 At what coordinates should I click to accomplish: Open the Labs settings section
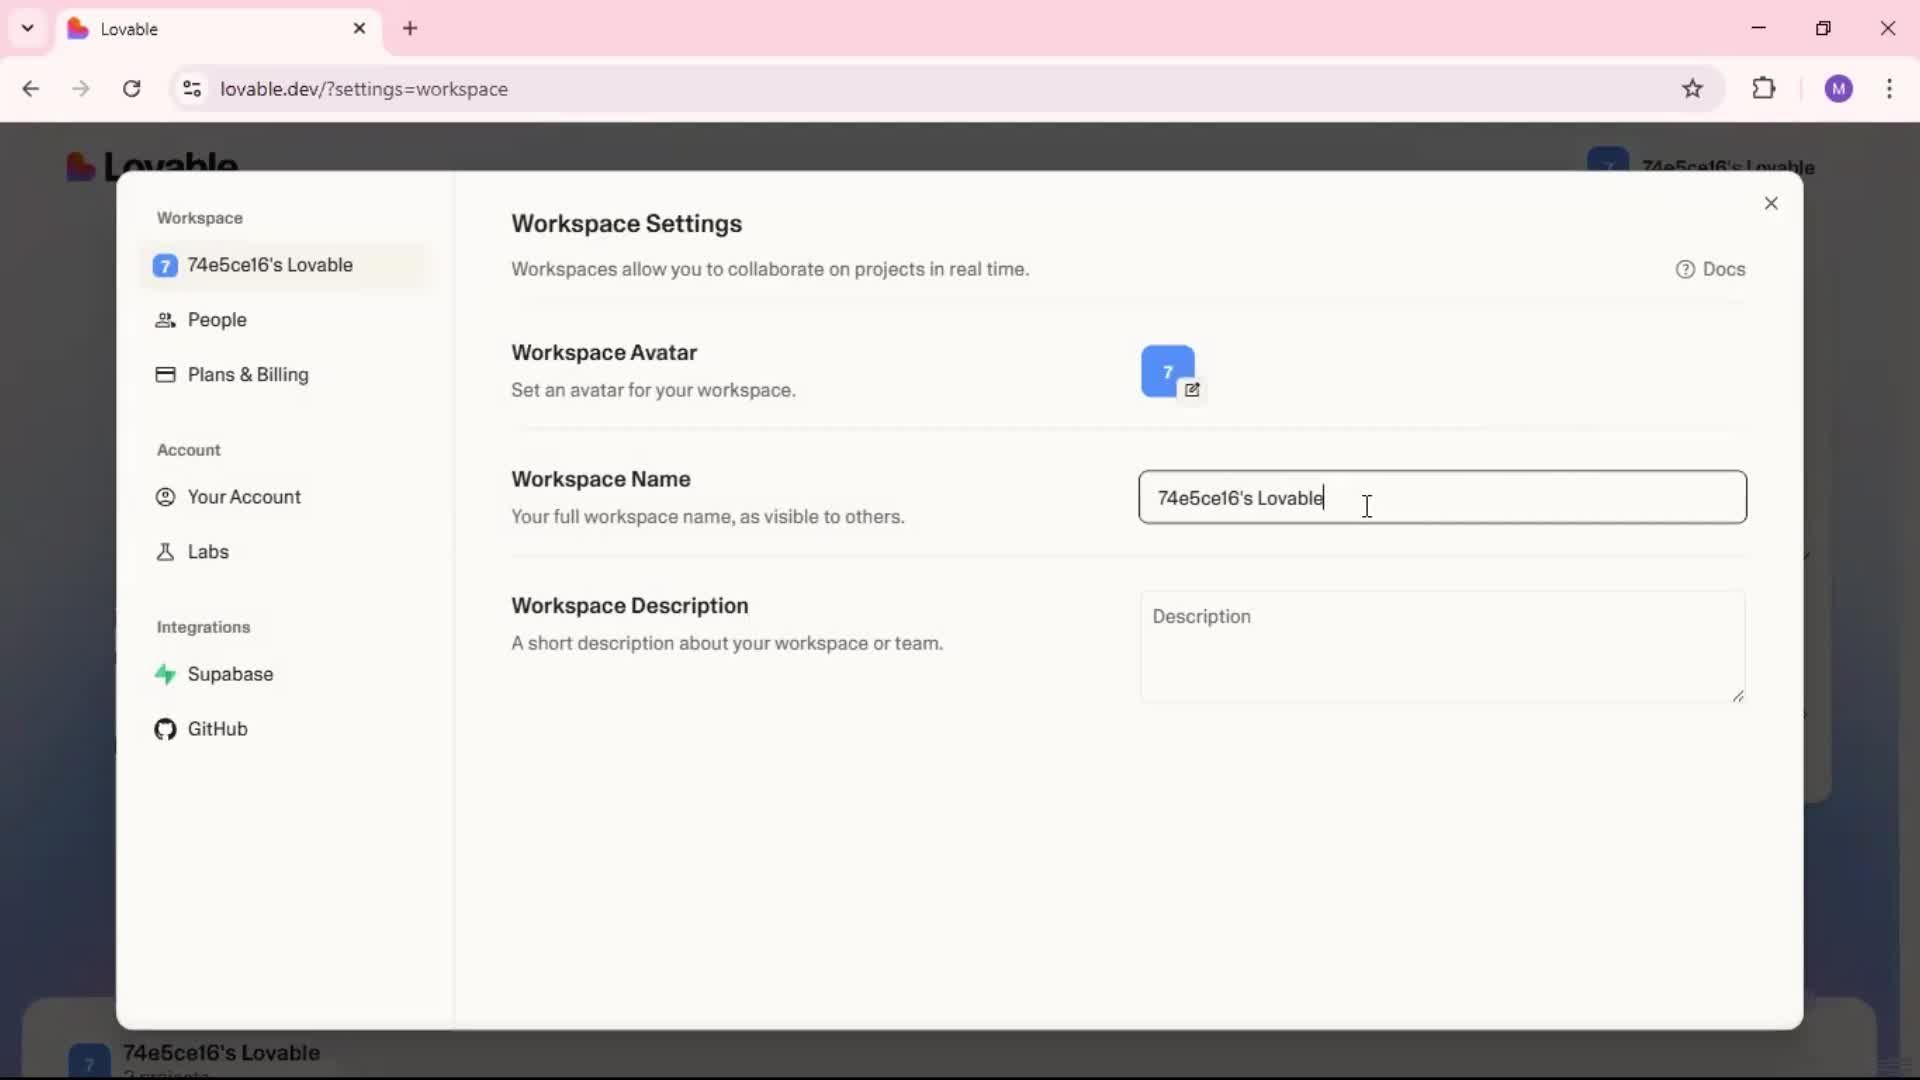(x=285, y=552)
